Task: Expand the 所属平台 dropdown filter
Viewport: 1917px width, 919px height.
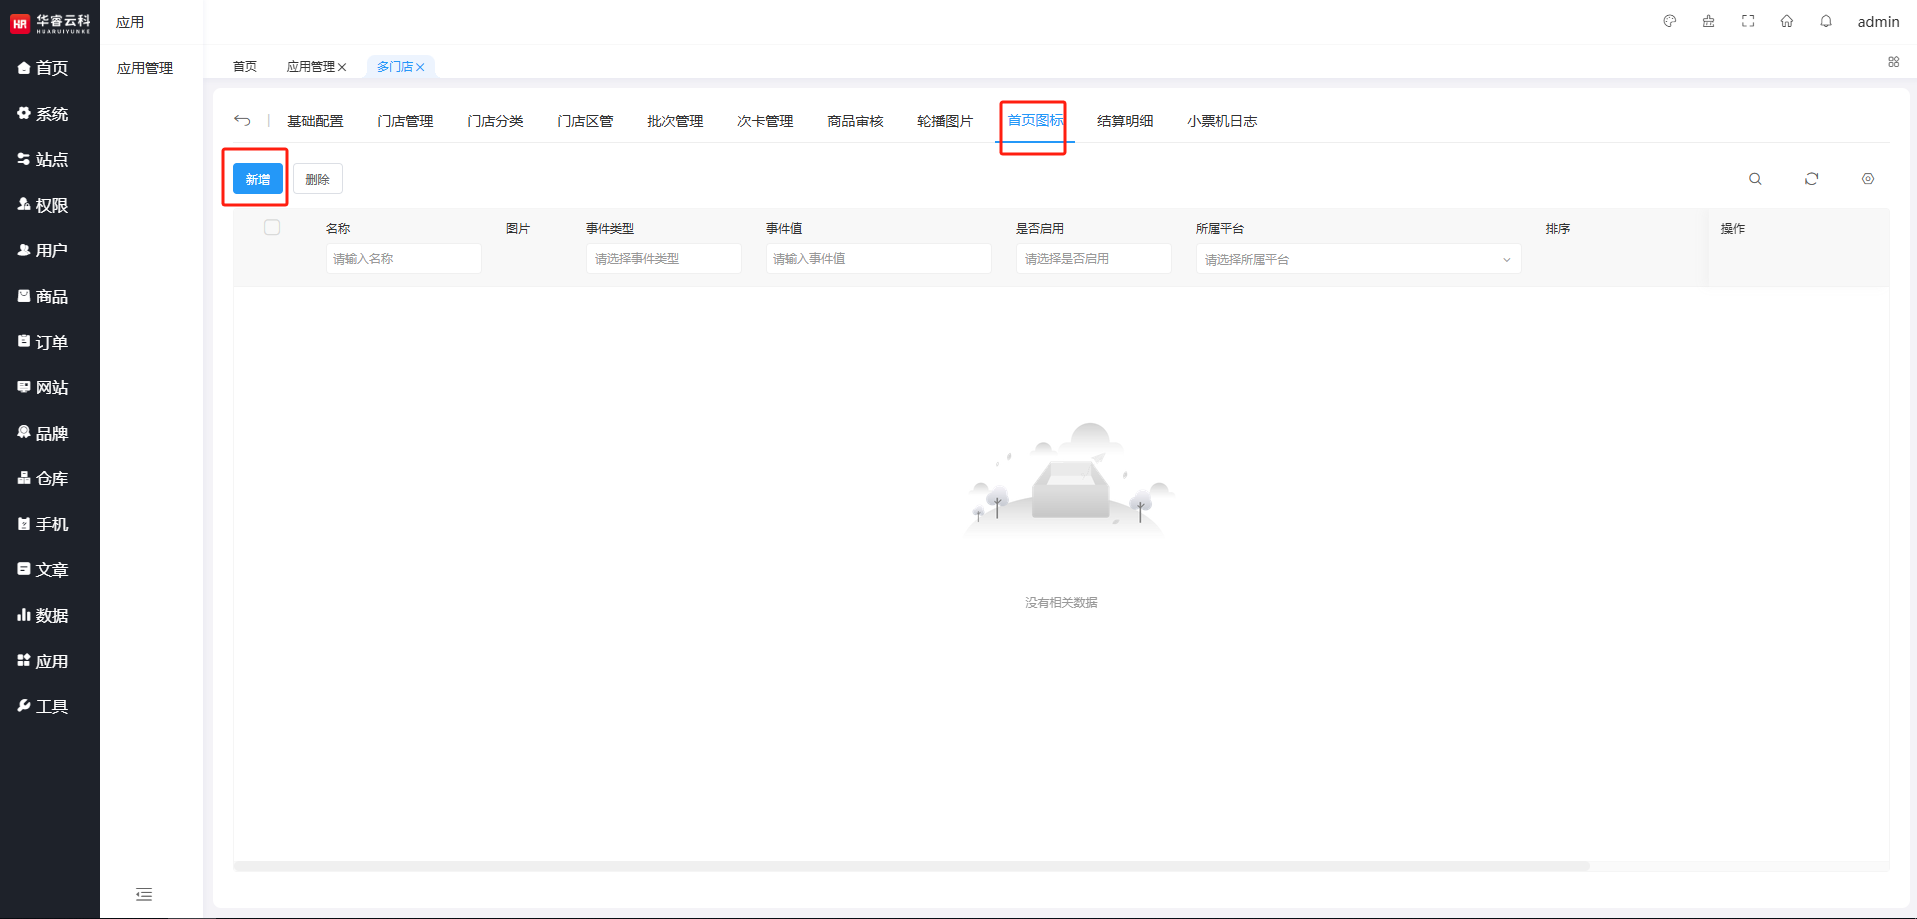Action: [x=1357, y=259]
